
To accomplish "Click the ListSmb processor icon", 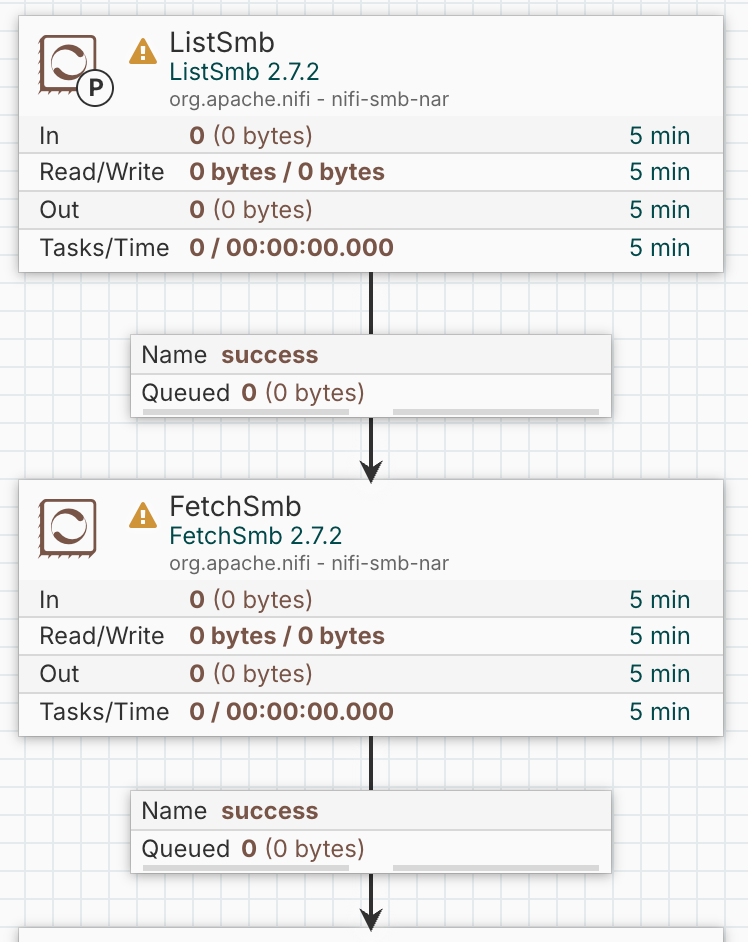I will [67, 64].
